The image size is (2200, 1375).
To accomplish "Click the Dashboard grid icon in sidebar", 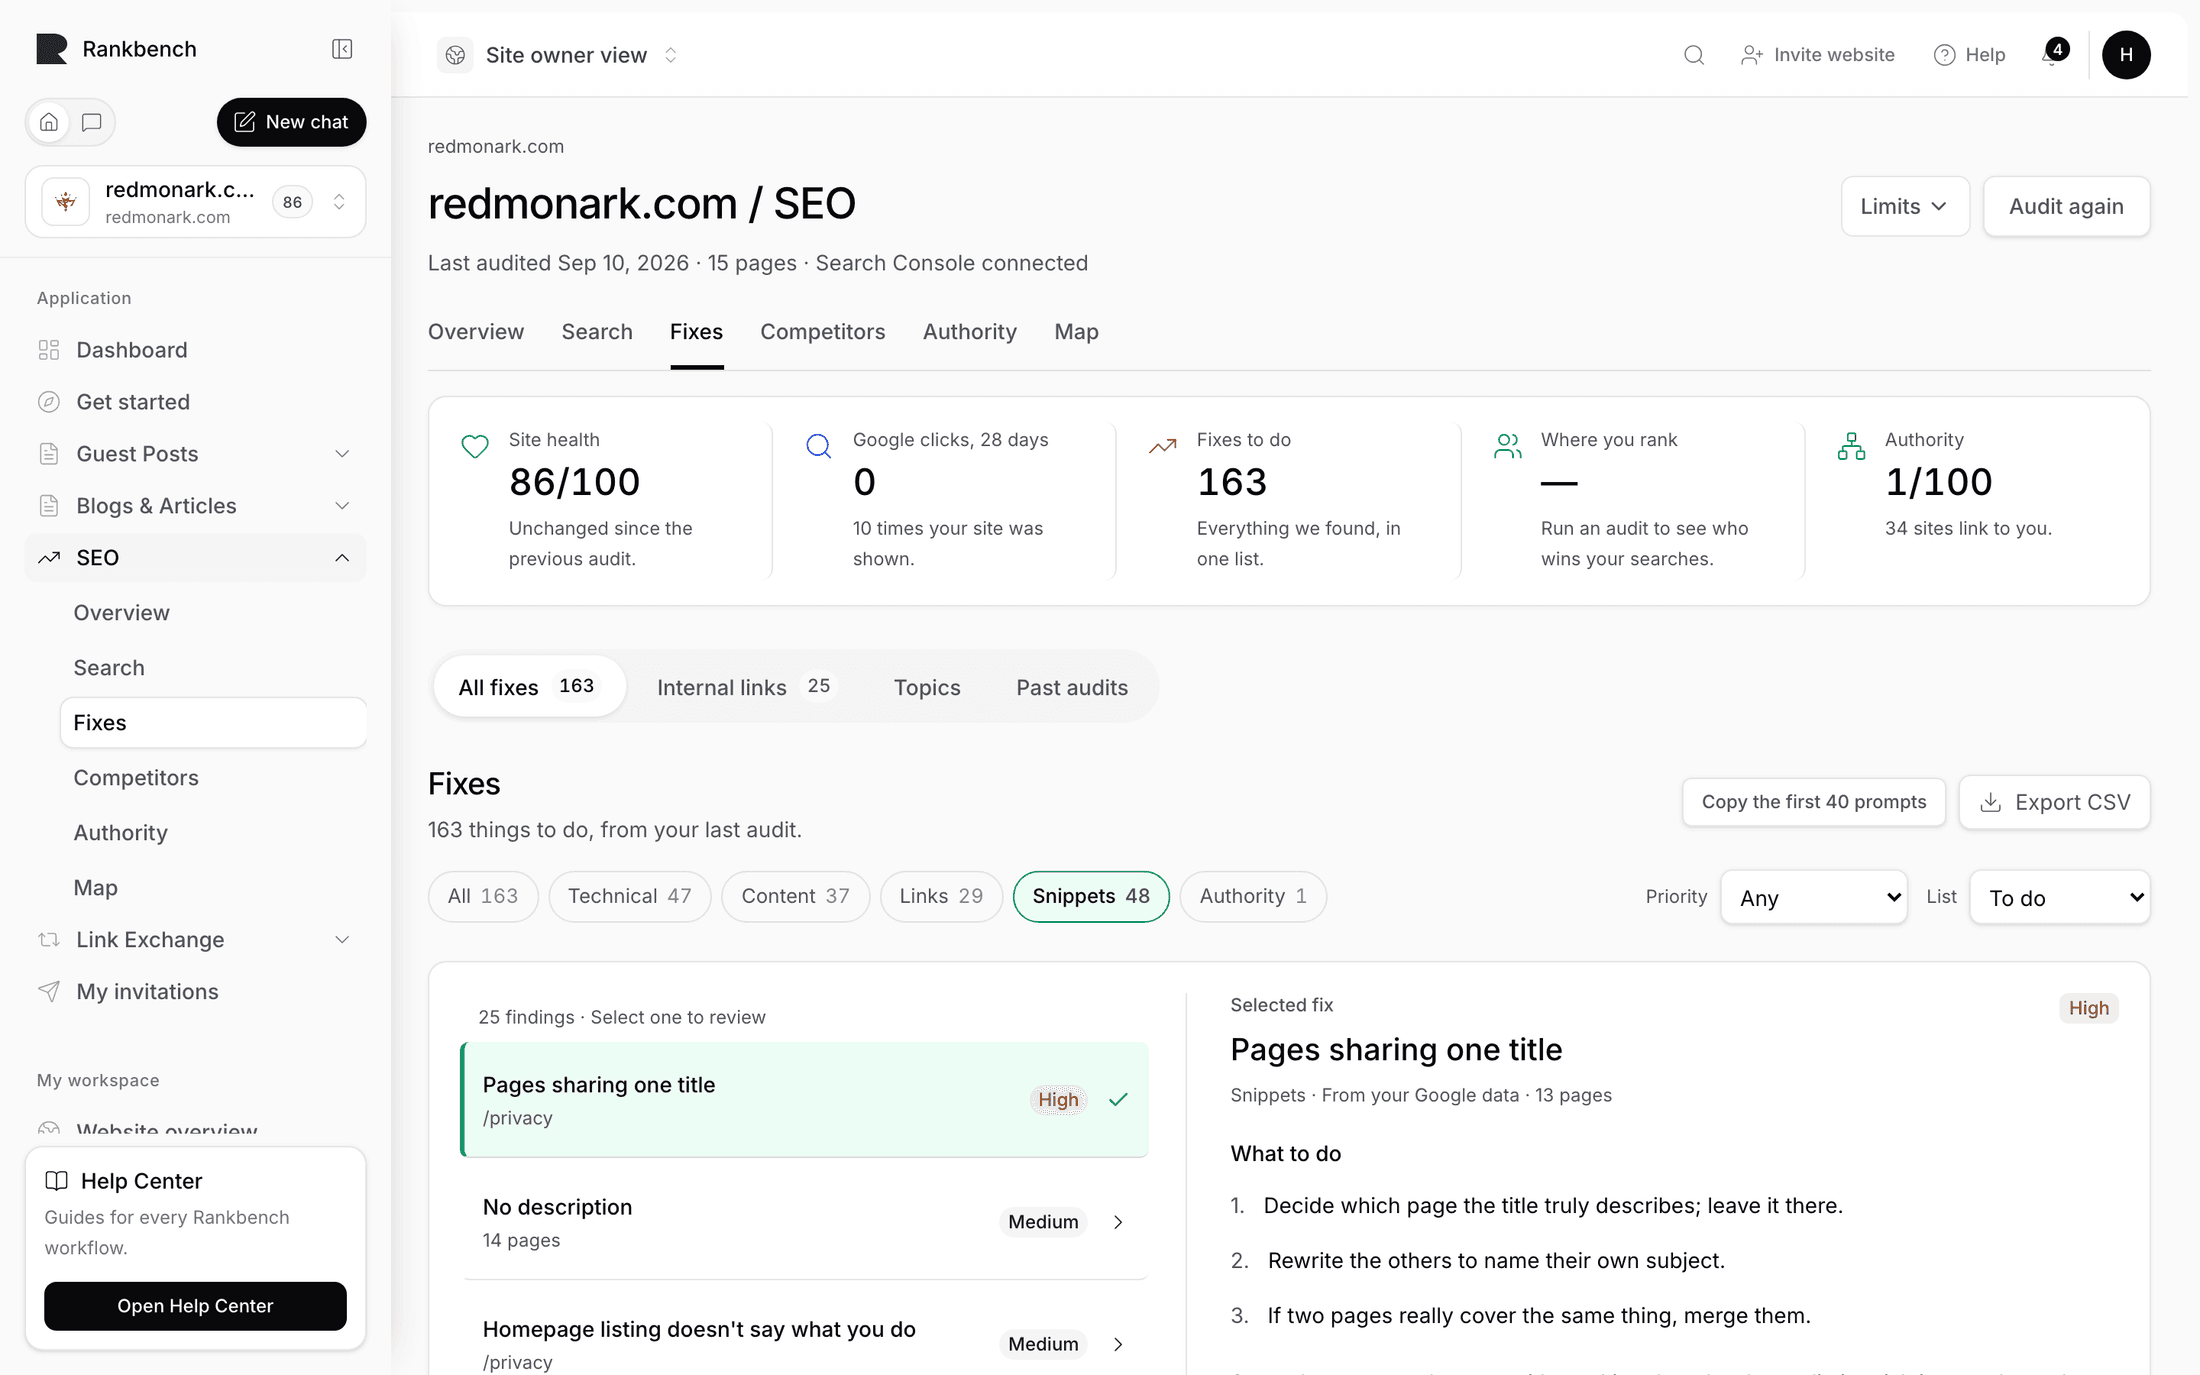I will click(x=49, y=350).
